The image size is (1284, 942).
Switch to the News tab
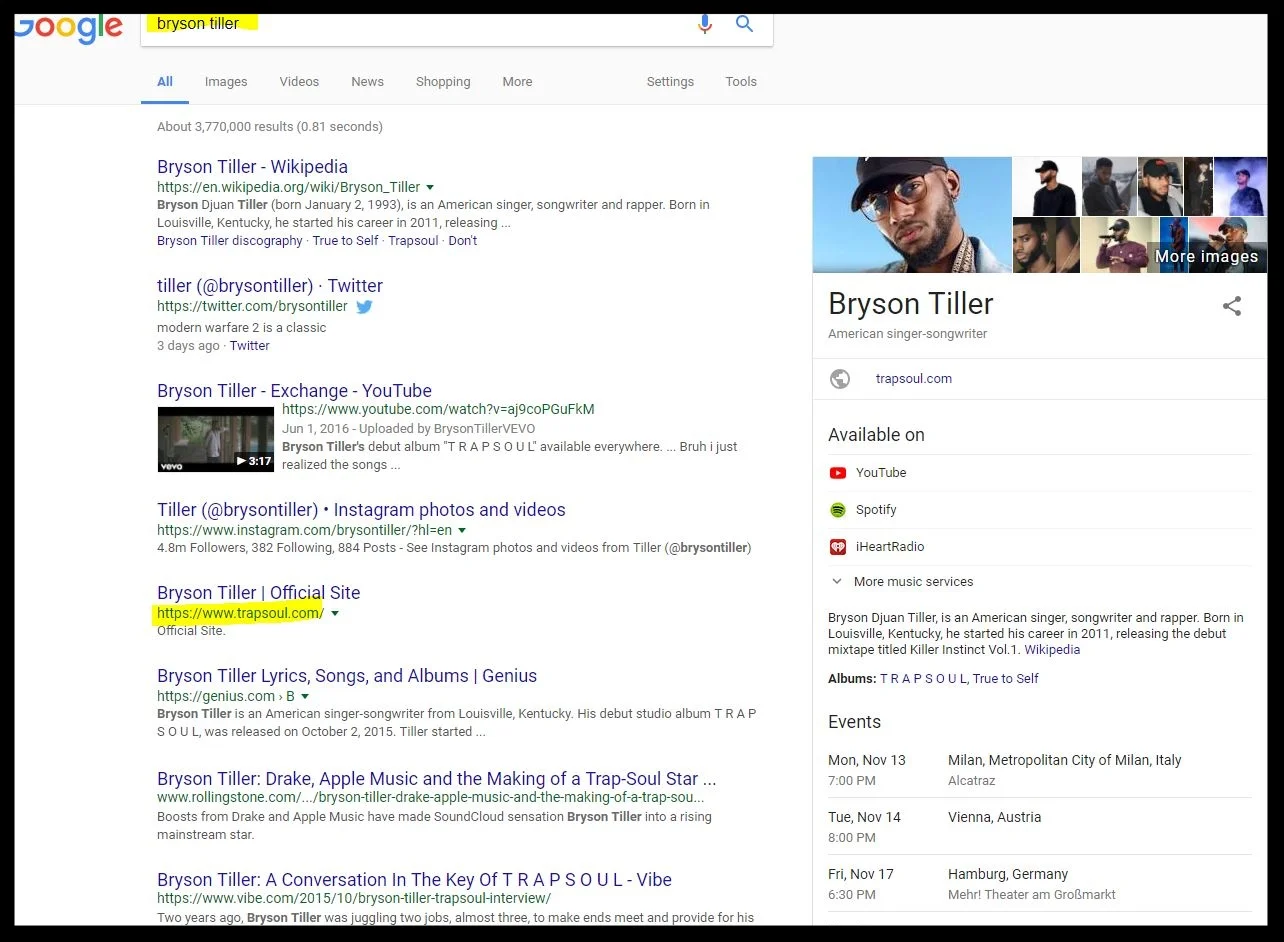tap(367, 82)
